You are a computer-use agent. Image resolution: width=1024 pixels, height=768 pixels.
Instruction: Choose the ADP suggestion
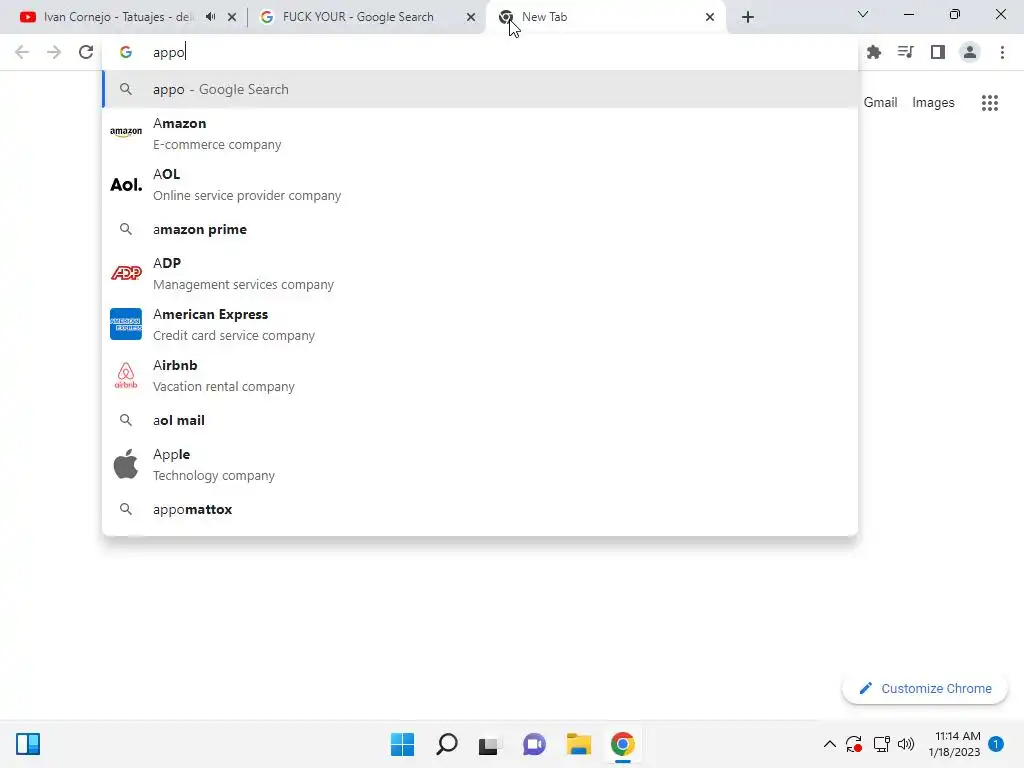480,274
